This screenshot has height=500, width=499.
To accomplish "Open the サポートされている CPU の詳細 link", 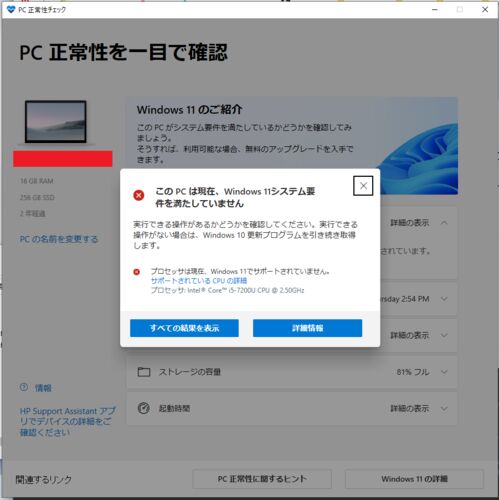I will 199,281.
